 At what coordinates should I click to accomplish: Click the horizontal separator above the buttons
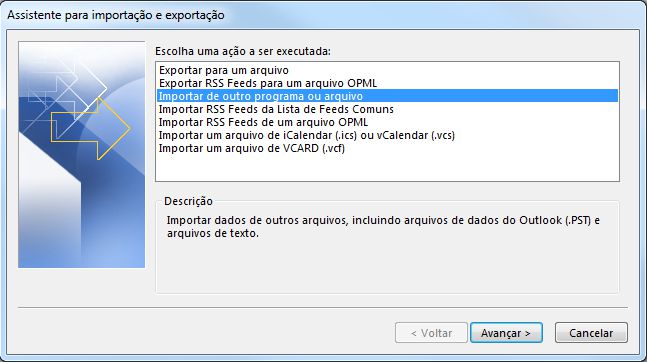(323, 308)
